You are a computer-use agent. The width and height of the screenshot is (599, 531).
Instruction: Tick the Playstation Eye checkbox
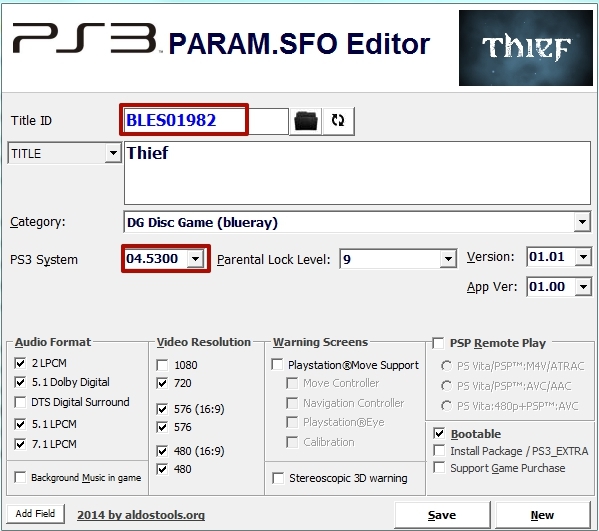coord(292,422)
